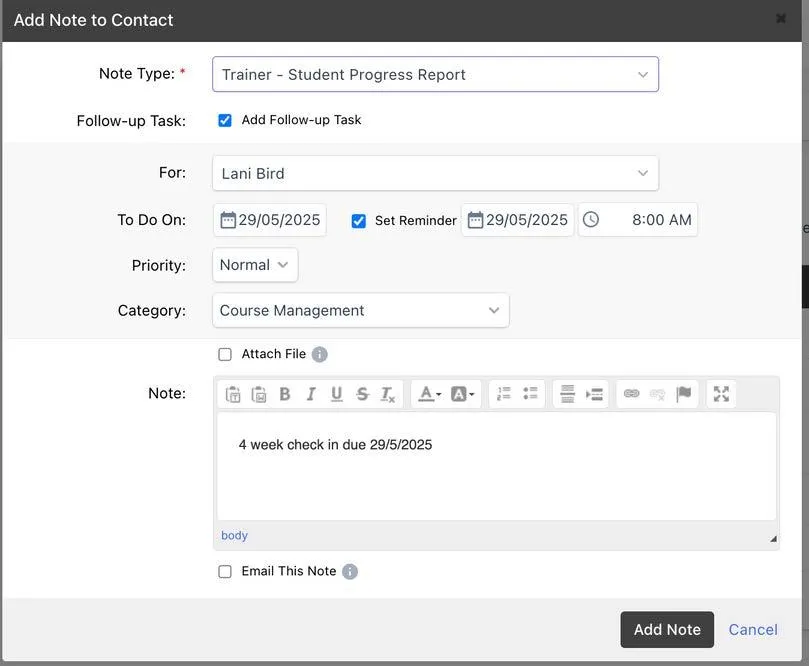Viewport: 809px width, 666px height.
Task: Insert a numbered list in note
Action: tap(504, 394)
